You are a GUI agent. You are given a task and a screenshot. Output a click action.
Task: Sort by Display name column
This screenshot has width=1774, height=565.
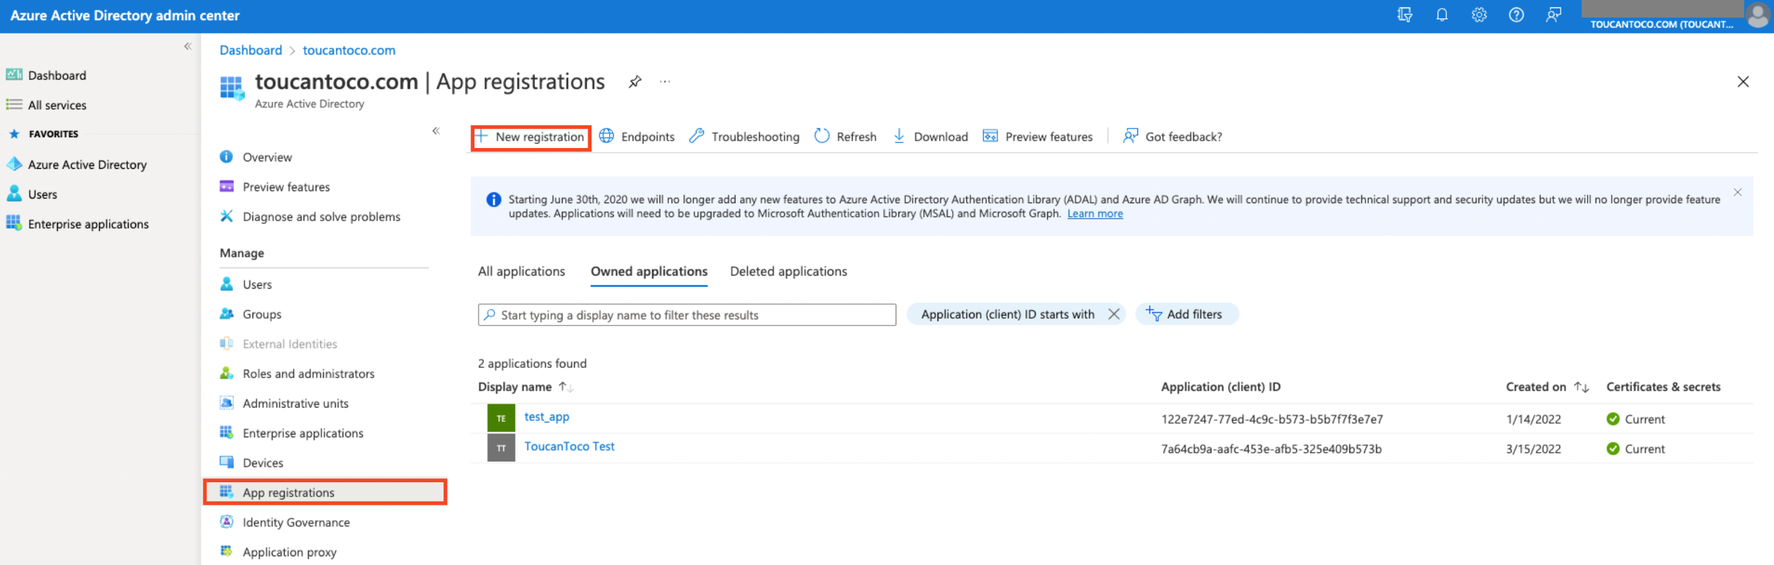pyautogui.click(x=525, y=387)
